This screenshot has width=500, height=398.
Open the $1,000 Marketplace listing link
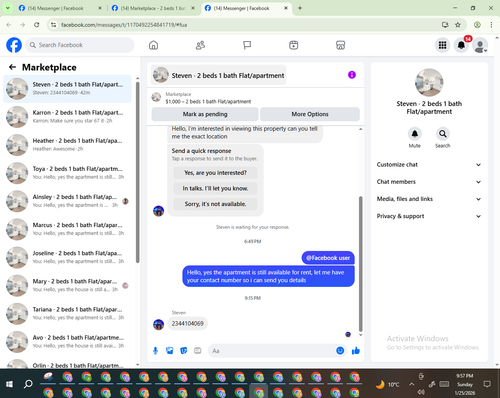(x=208, y=101)
